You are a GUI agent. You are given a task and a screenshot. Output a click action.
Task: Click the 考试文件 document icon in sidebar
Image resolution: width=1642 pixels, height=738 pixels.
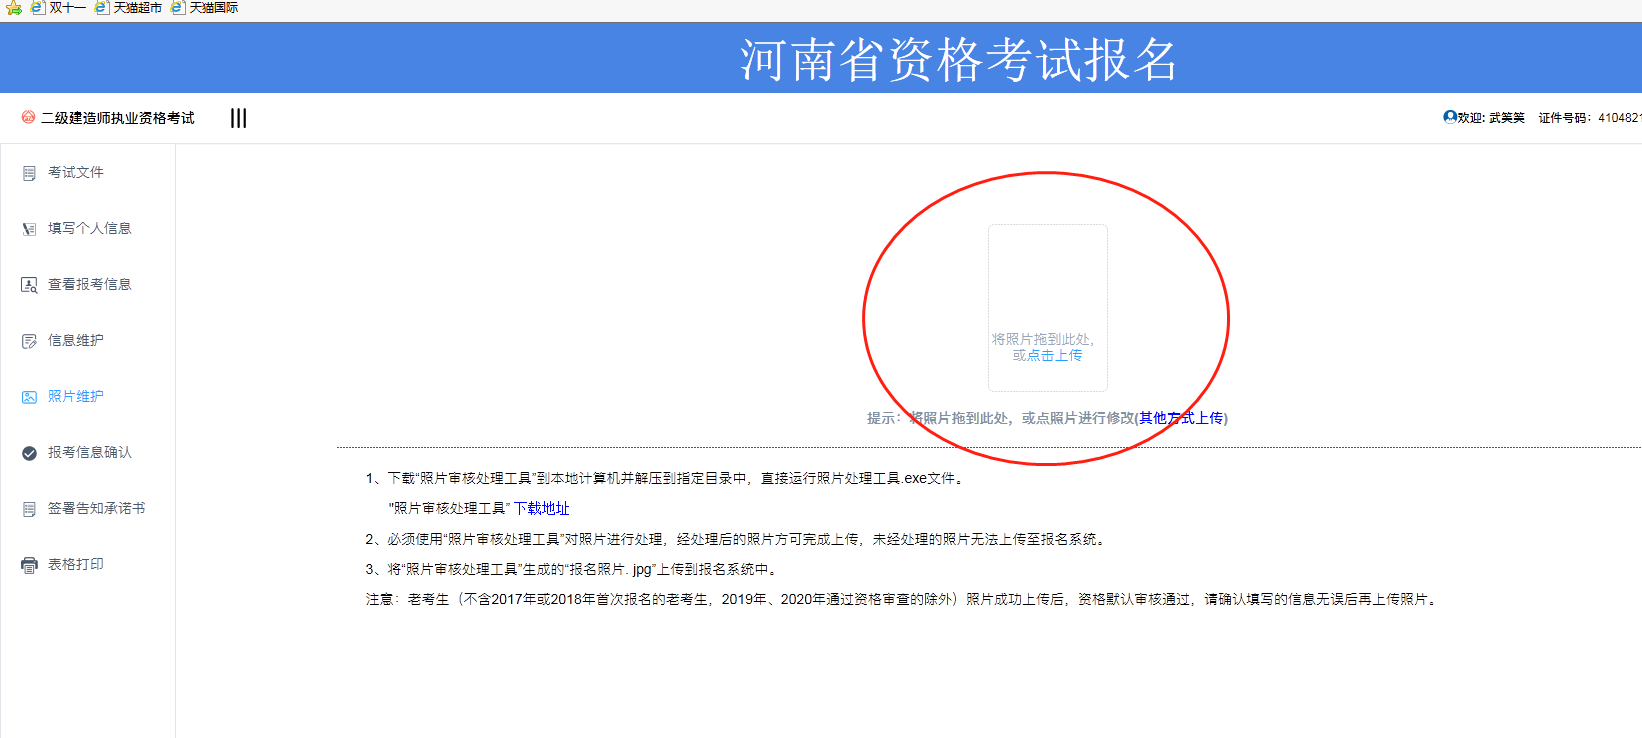(29, 173)
